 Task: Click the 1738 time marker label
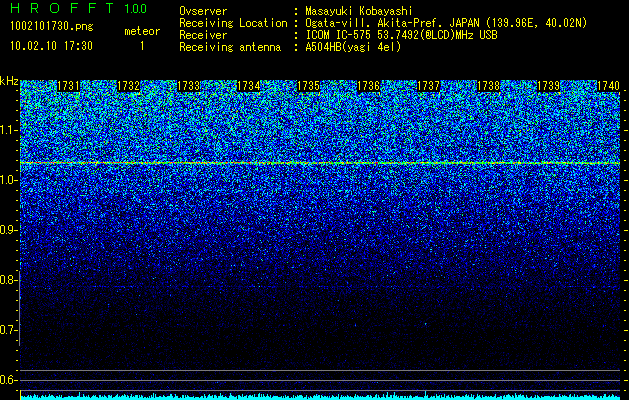[489, 86]
